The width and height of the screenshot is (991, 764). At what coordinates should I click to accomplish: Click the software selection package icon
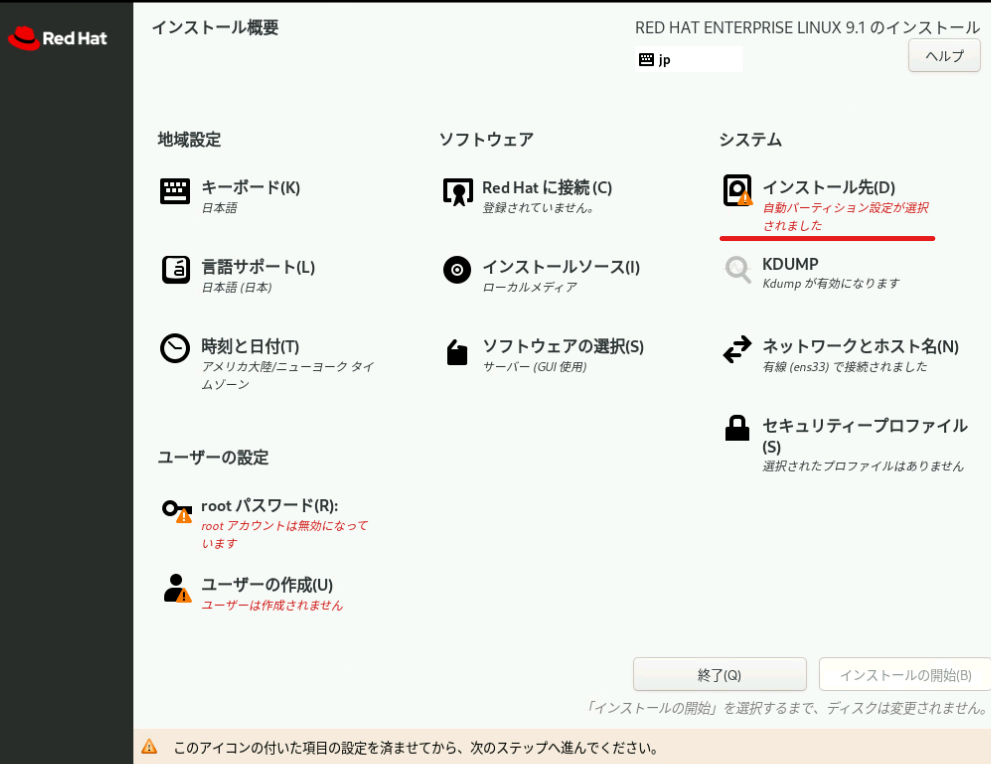pyautogui.click(x=457, y=352)
